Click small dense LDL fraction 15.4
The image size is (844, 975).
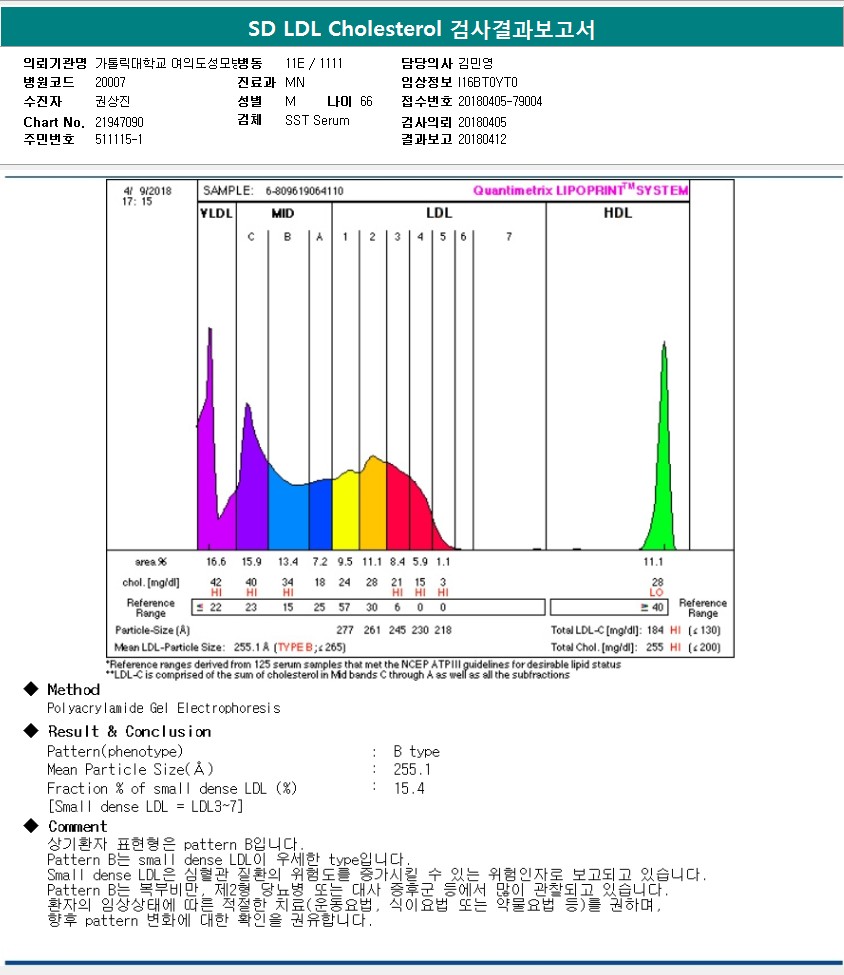tap(409, 788)
